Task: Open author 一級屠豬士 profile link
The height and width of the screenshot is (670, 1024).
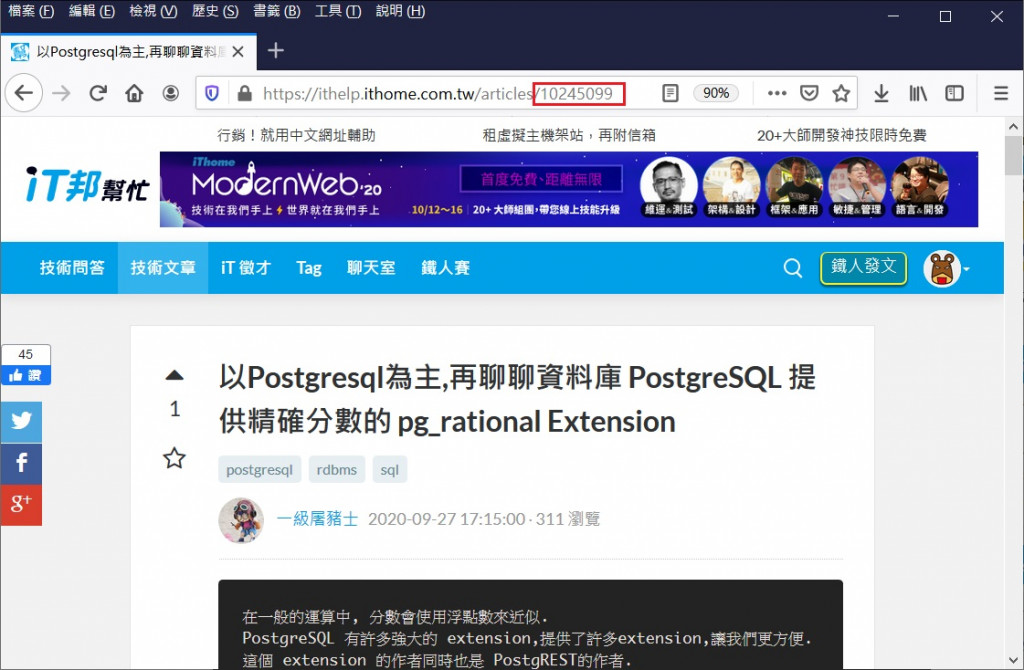Action: click(x=317, y=519)
